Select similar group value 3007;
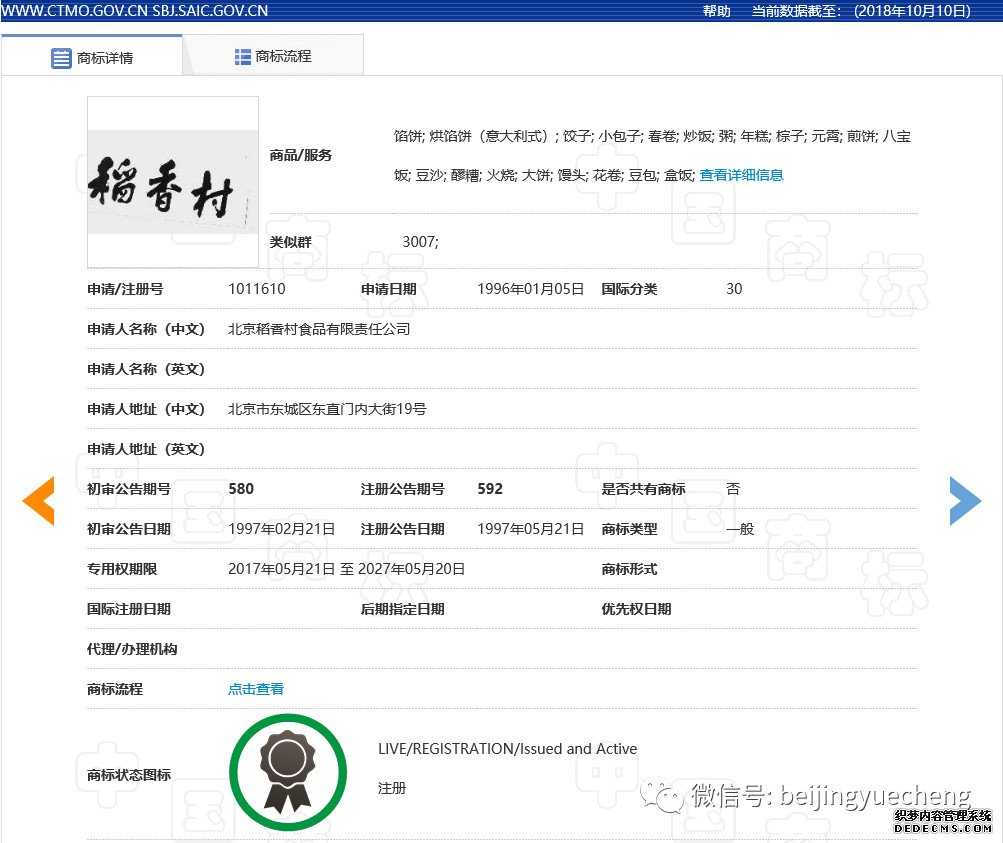 420,242
